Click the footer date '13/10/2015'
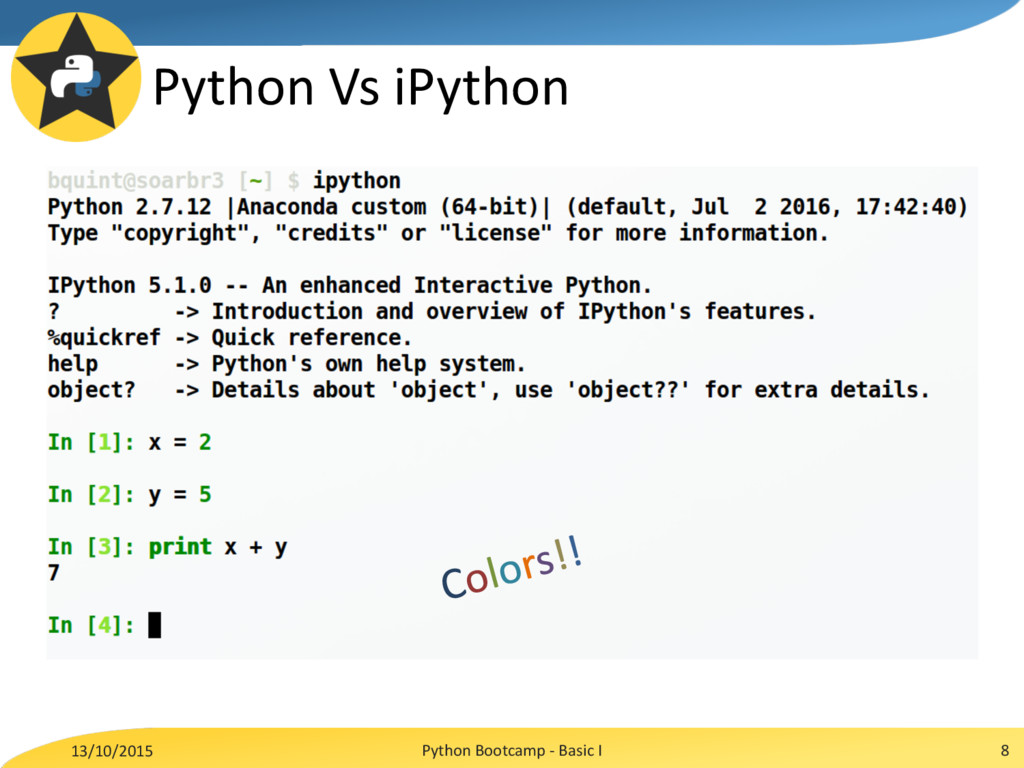 point(112,751)
